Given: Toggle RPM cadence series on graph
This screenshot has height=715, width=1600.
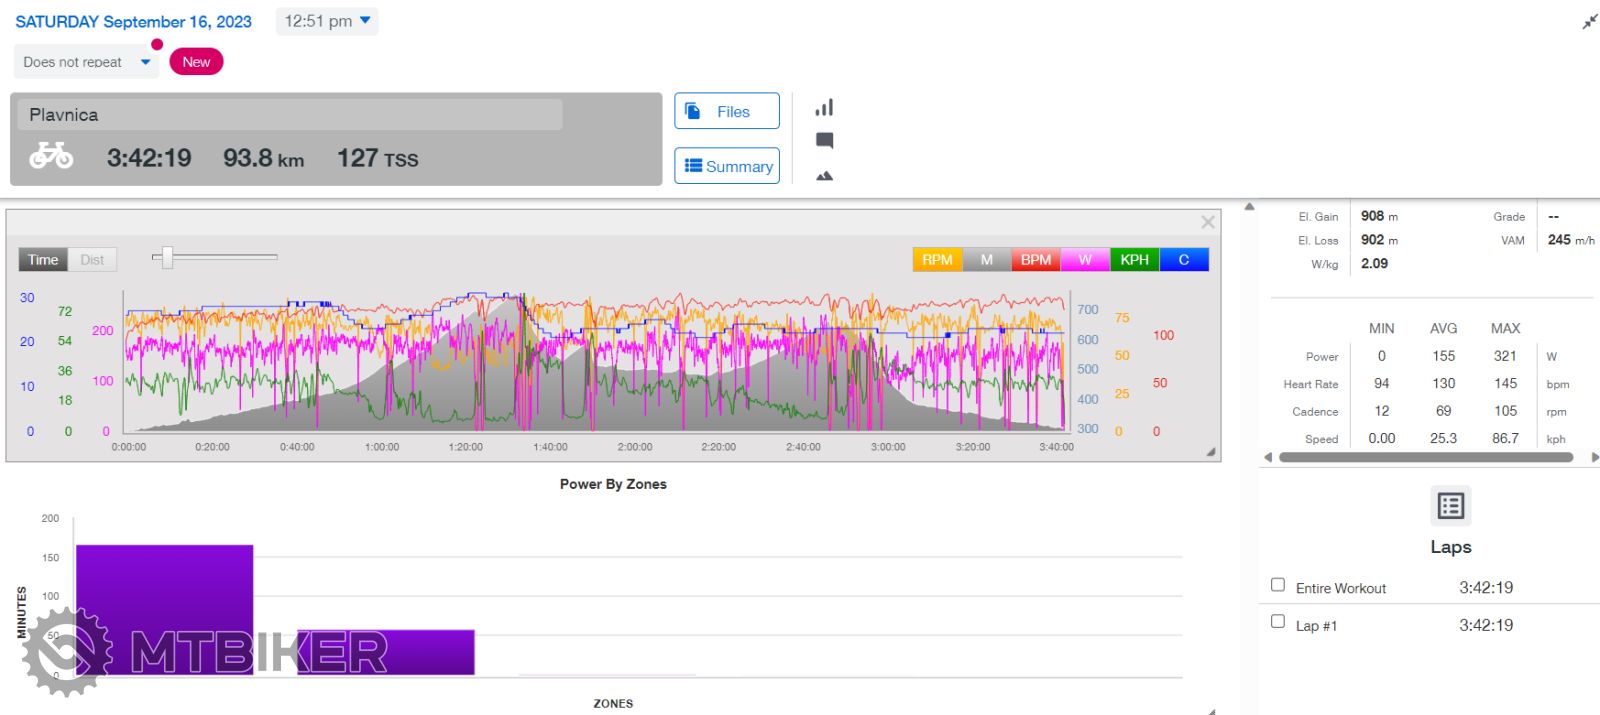Looking at the screenshot, I should [x=937, y=260].
